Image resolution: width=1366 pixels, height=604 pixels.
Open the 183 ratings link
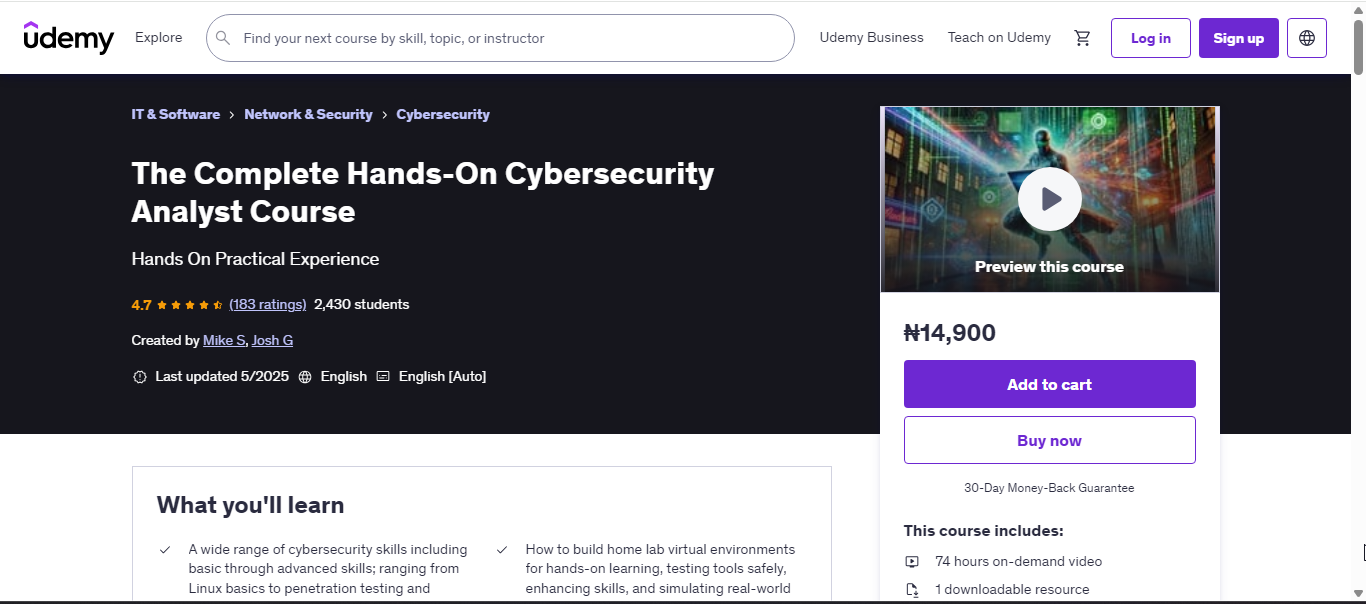click(267, 305)
